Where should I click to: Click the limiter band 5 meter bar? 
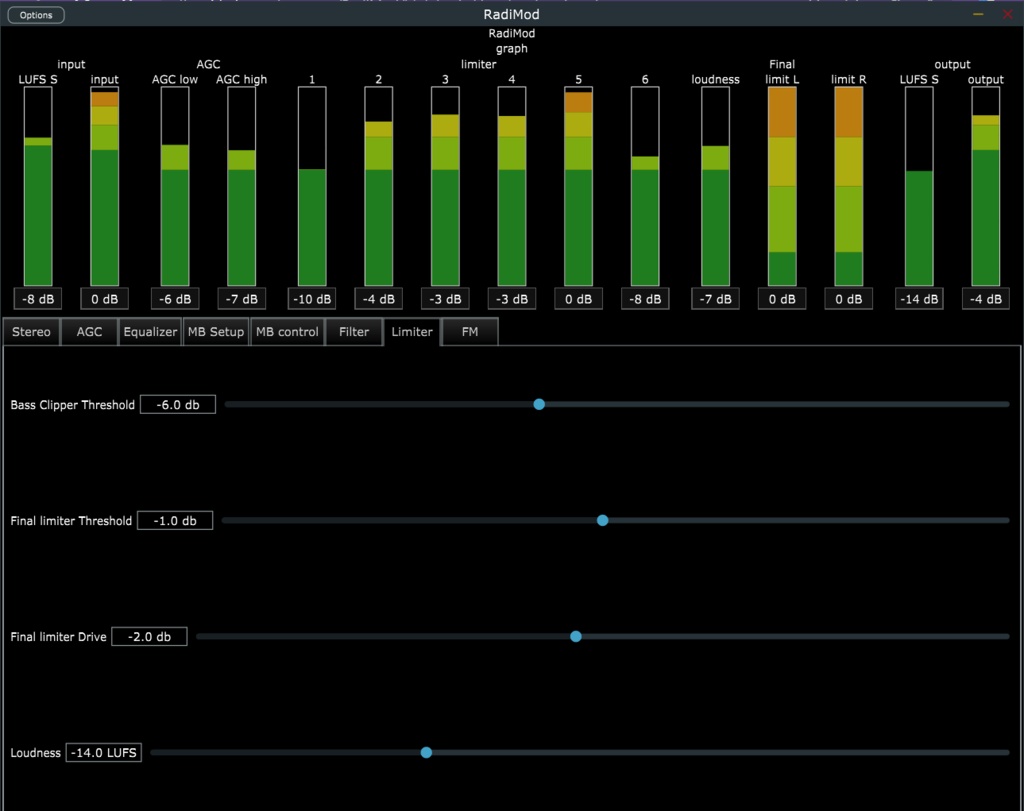[579, 186]
